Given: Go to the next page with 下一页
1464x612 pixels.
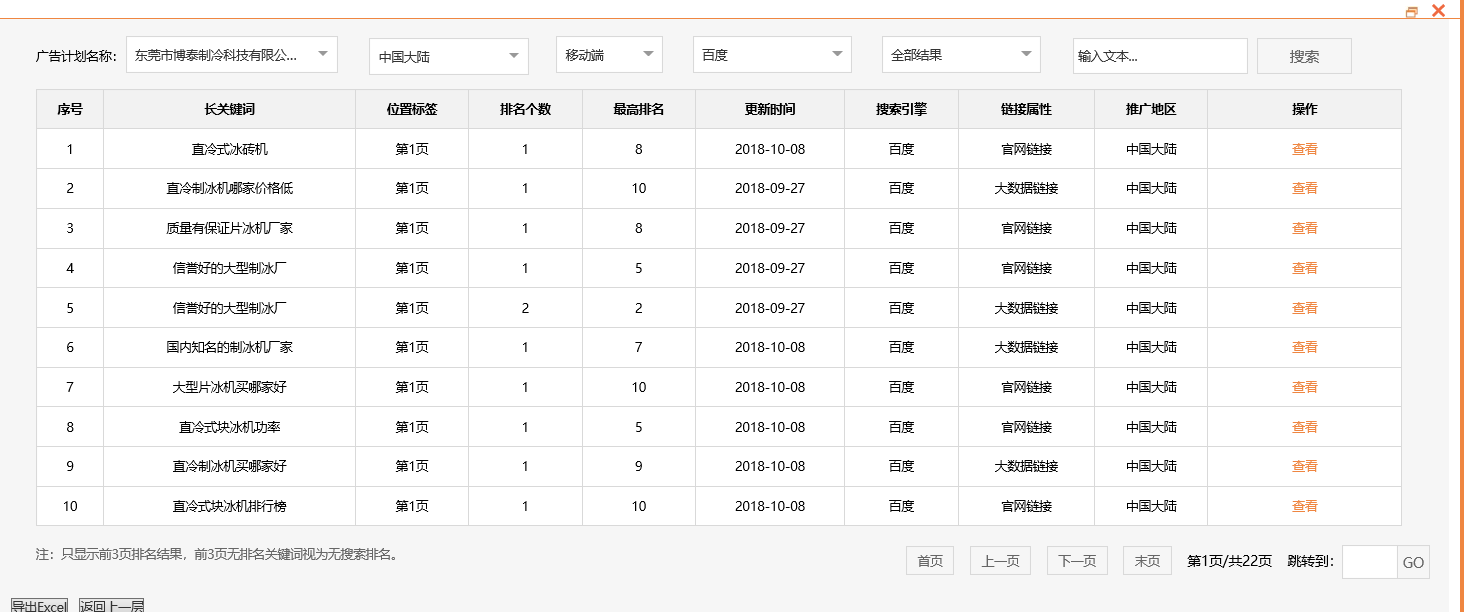Looking at the screenshot, I should pyautogui.click(x=1076, y=560).
